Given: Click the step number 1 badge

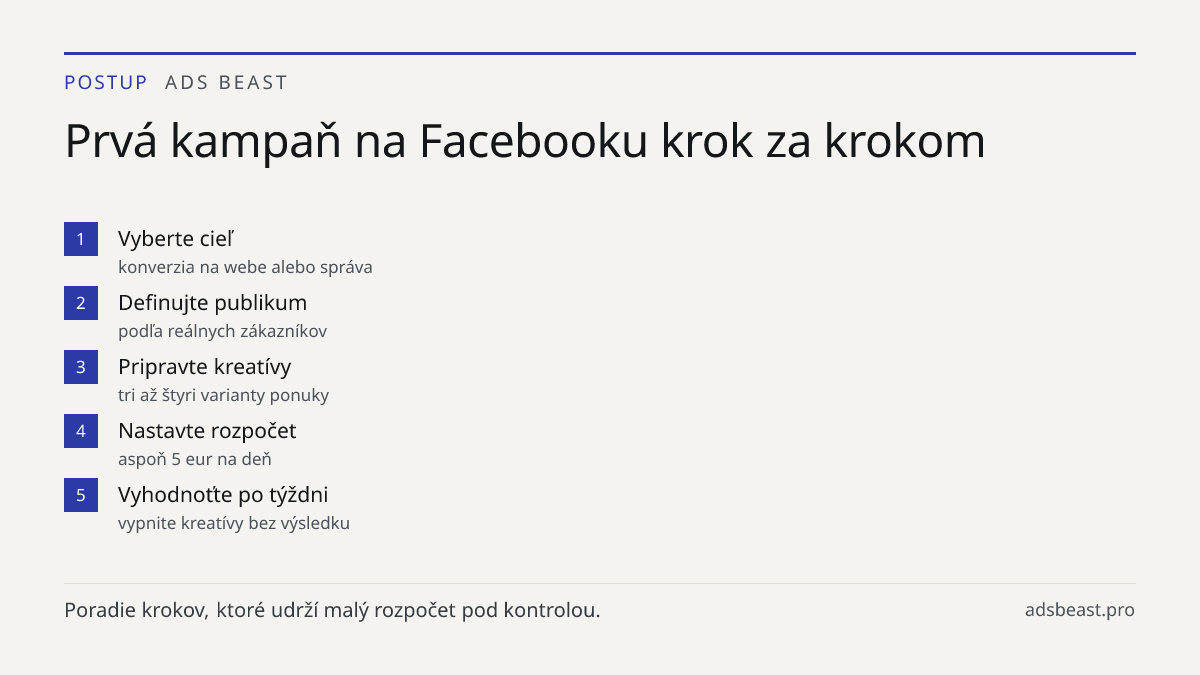Looking at the screenshot, I should pyautogui.click(x=81, y=239).
